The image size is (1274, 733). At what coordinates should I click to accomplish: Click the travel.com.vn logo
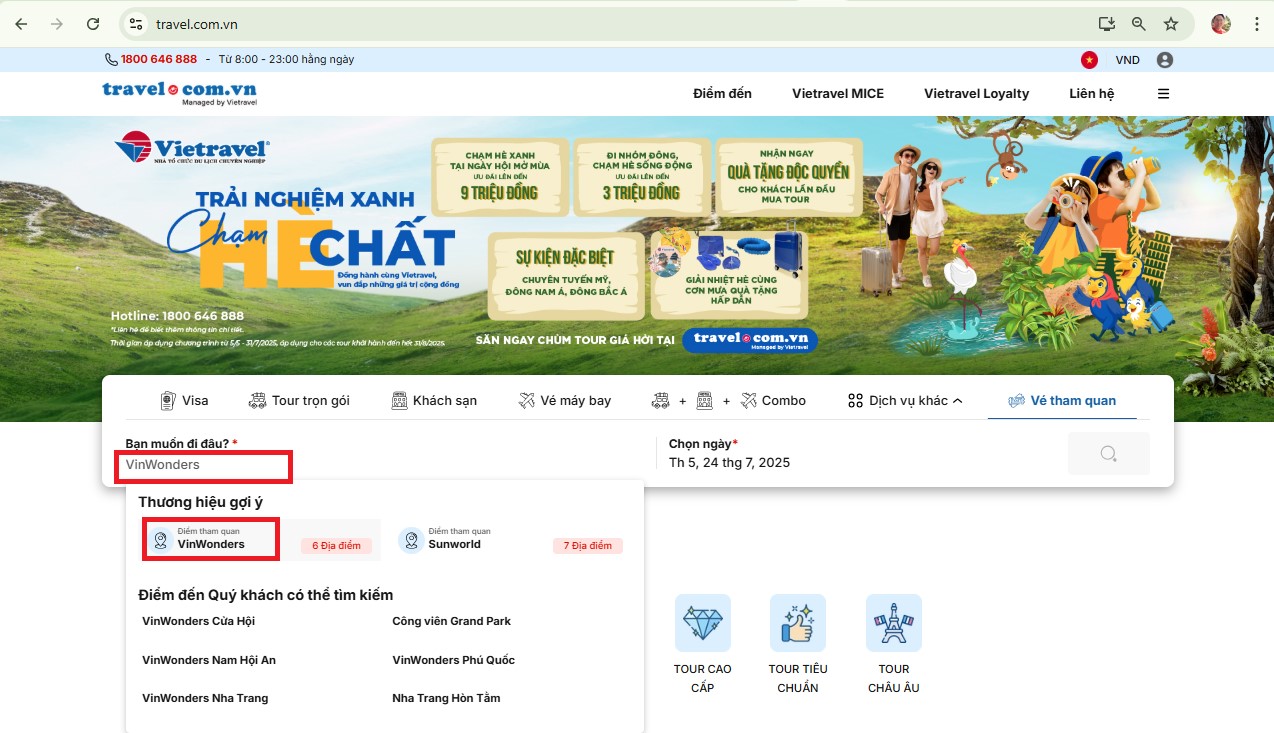[179, 93]
